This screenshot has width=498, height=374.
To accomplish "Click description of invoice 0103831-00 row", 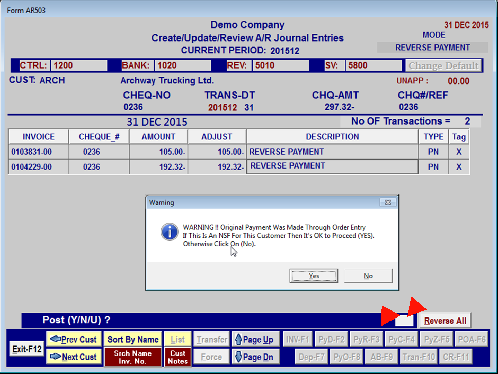I will pos(332,152).
